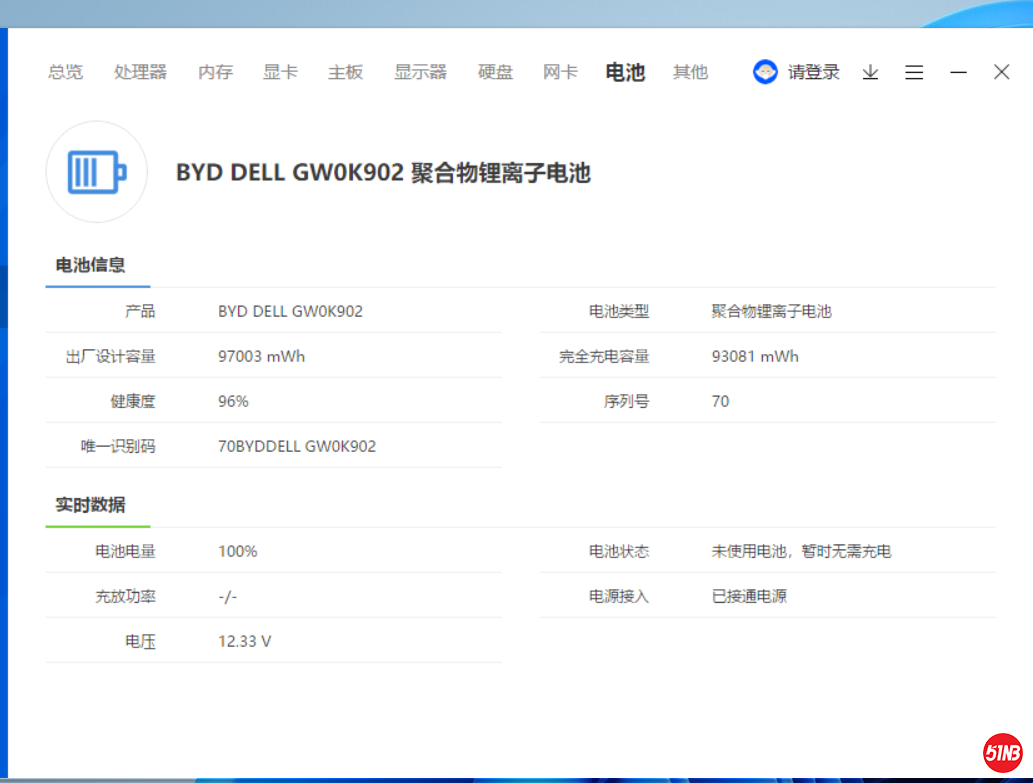Click the blue battery icon
1033x783 pixels.
pos(97,172)
